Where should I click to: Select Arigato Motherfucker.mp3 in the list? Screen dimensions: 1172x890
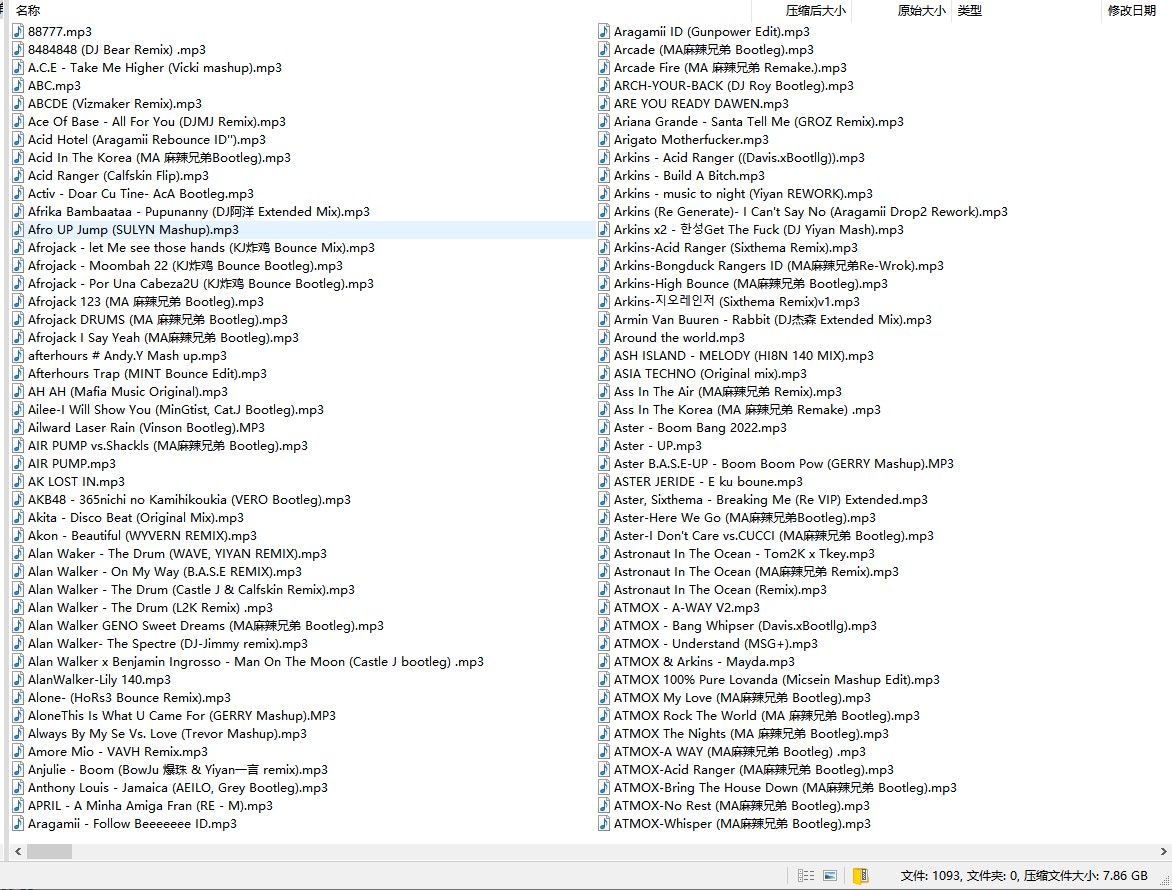tap(691, 139)
